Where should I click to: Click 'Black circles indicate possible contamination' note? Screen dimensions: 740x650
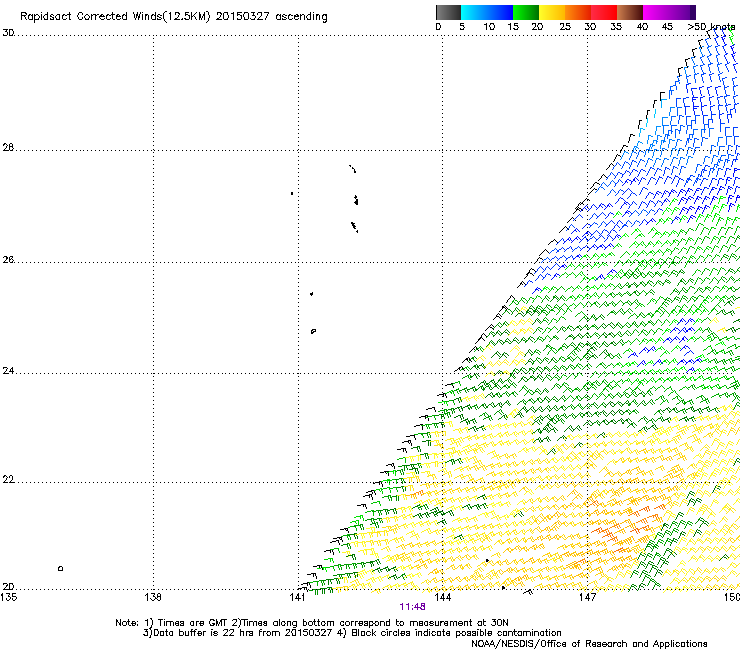tap(456, 633)
